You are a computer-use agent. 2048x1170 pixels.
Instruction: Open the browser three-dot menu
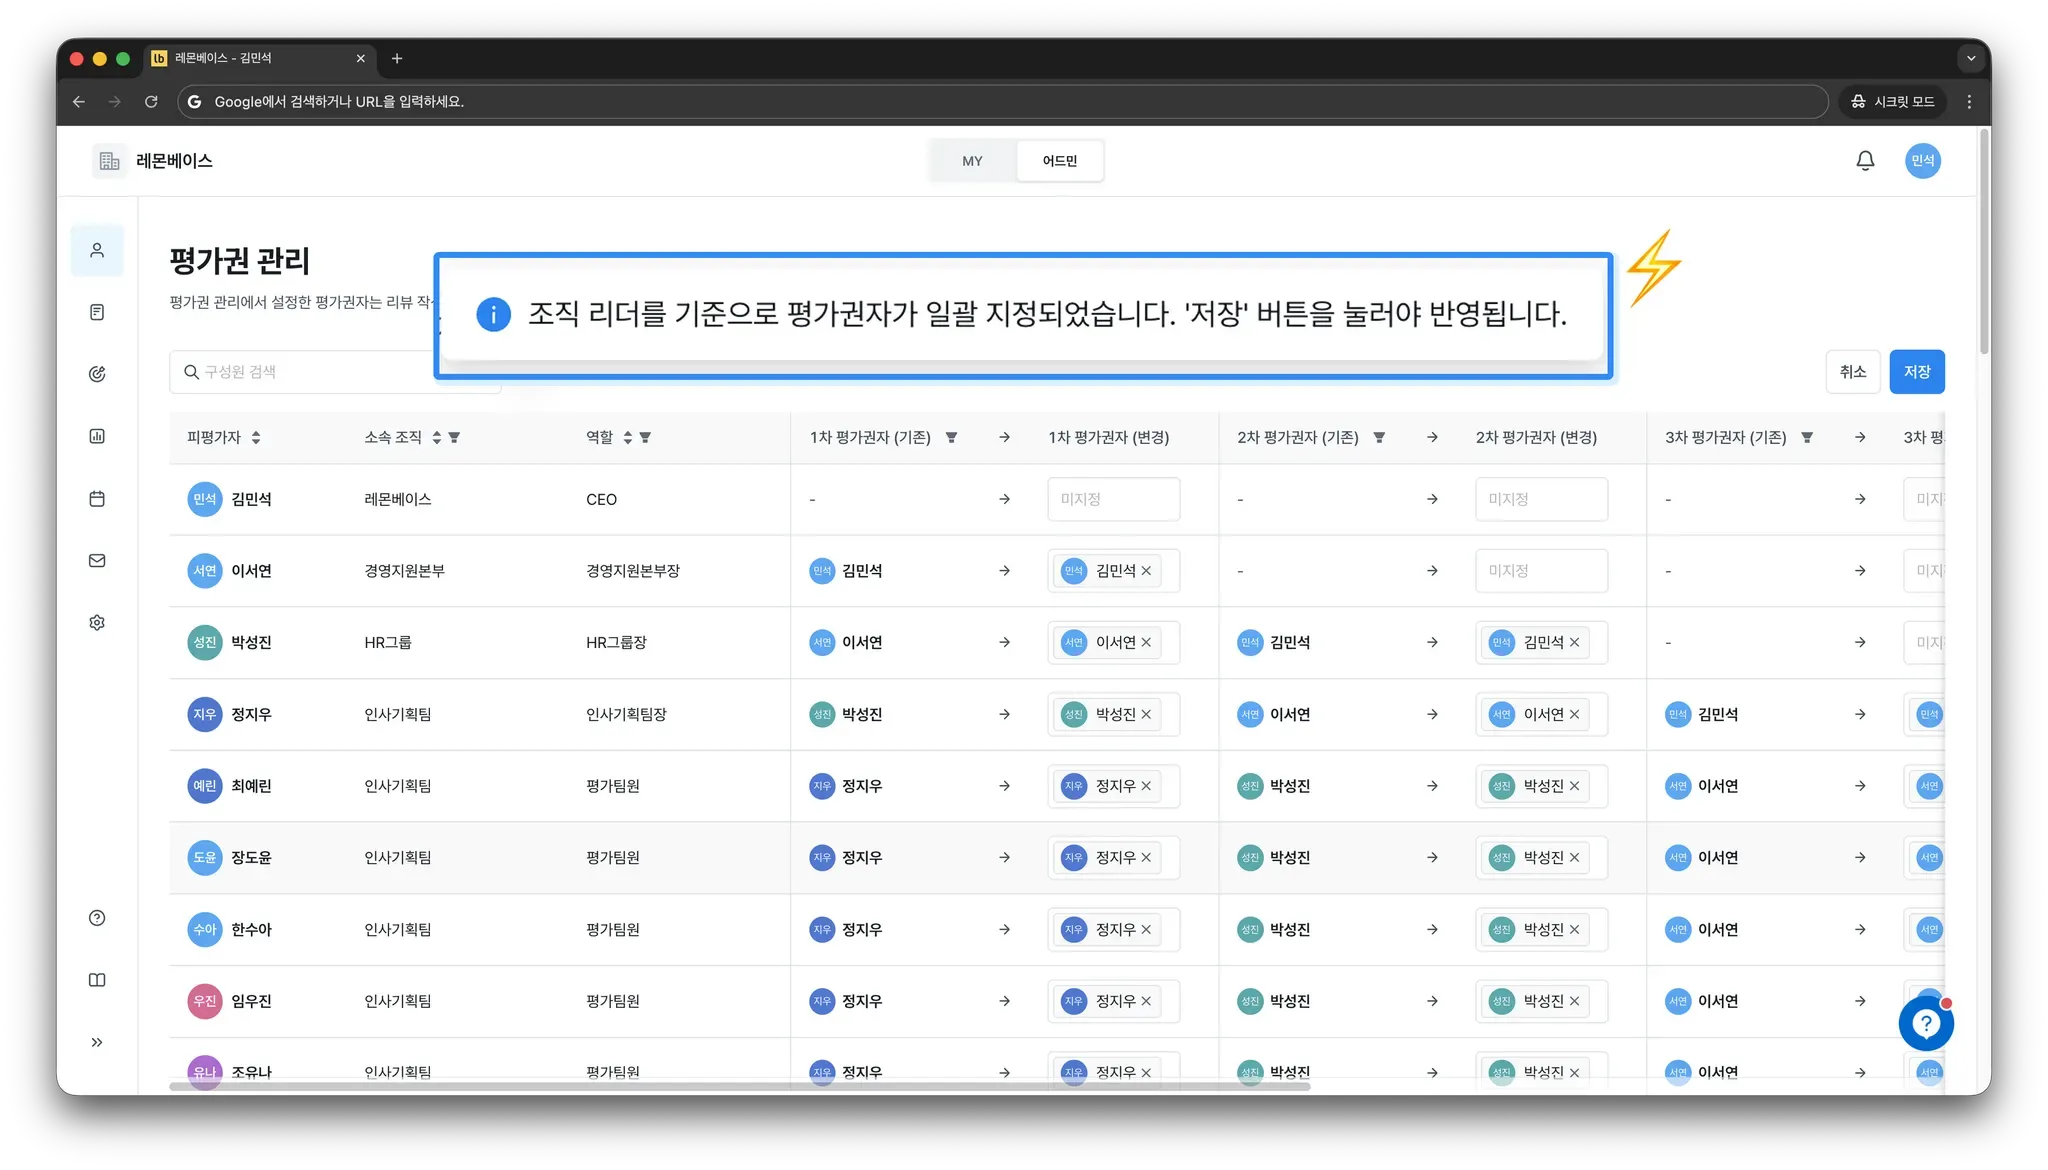tap(1969, 101)
